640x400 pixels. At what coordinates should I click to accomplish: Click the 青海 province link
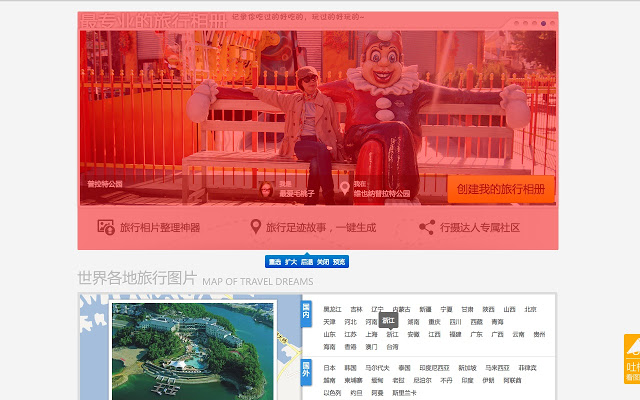[498, 322]
